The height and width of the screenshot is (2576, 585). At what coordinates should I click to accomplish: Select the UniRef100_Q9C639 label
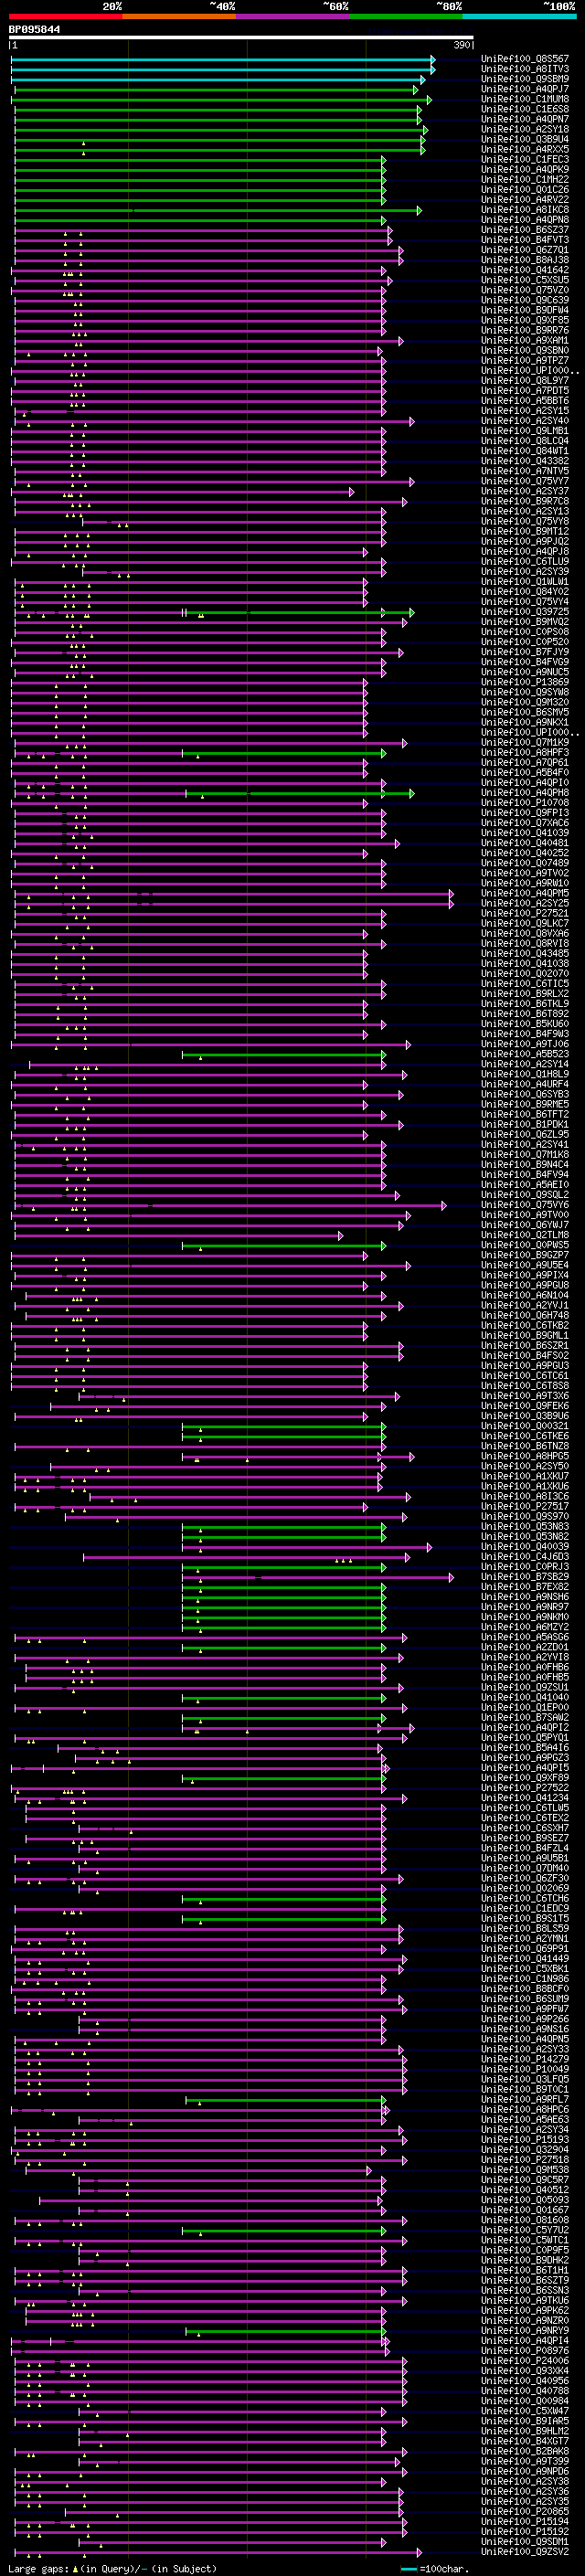tap(525, 300)
